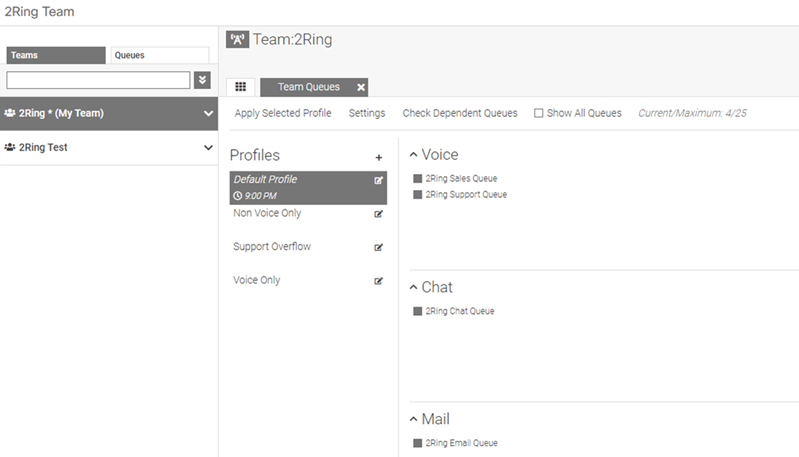Image resolution: width=799 pixels, height=457 pixels.
Task: Toggle the 2Ring Chat Queue checkbox
Action: click(x=417, y=311)
